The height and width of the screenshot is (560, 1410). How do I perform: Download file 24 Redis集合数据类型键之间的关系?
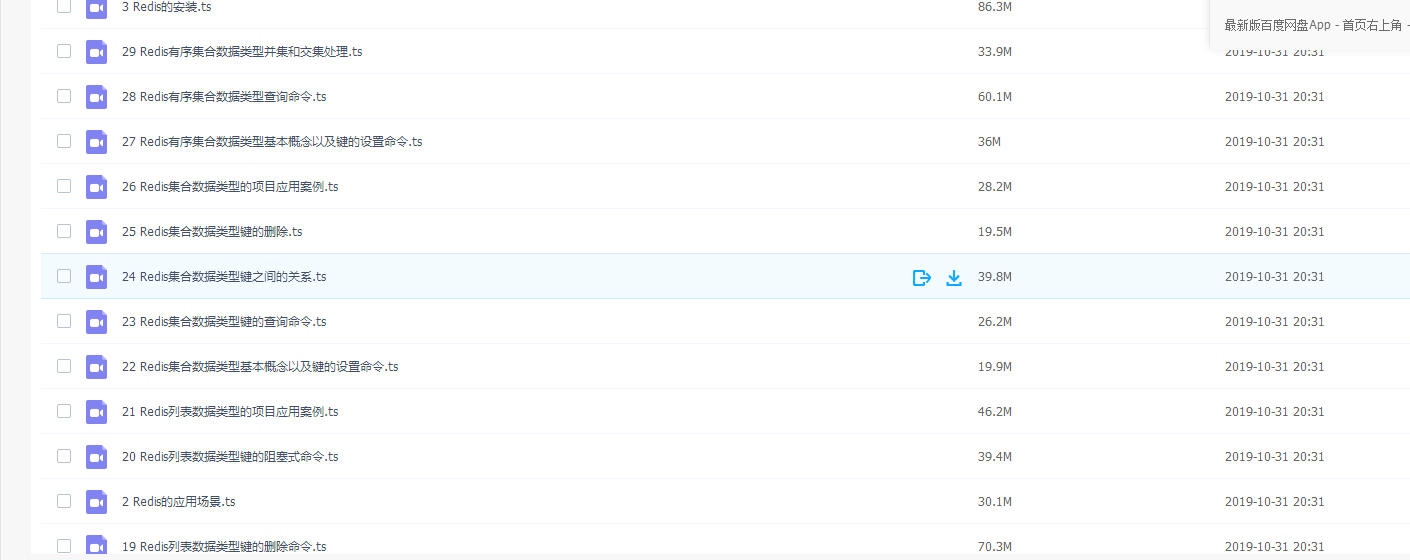coord(954,277)
